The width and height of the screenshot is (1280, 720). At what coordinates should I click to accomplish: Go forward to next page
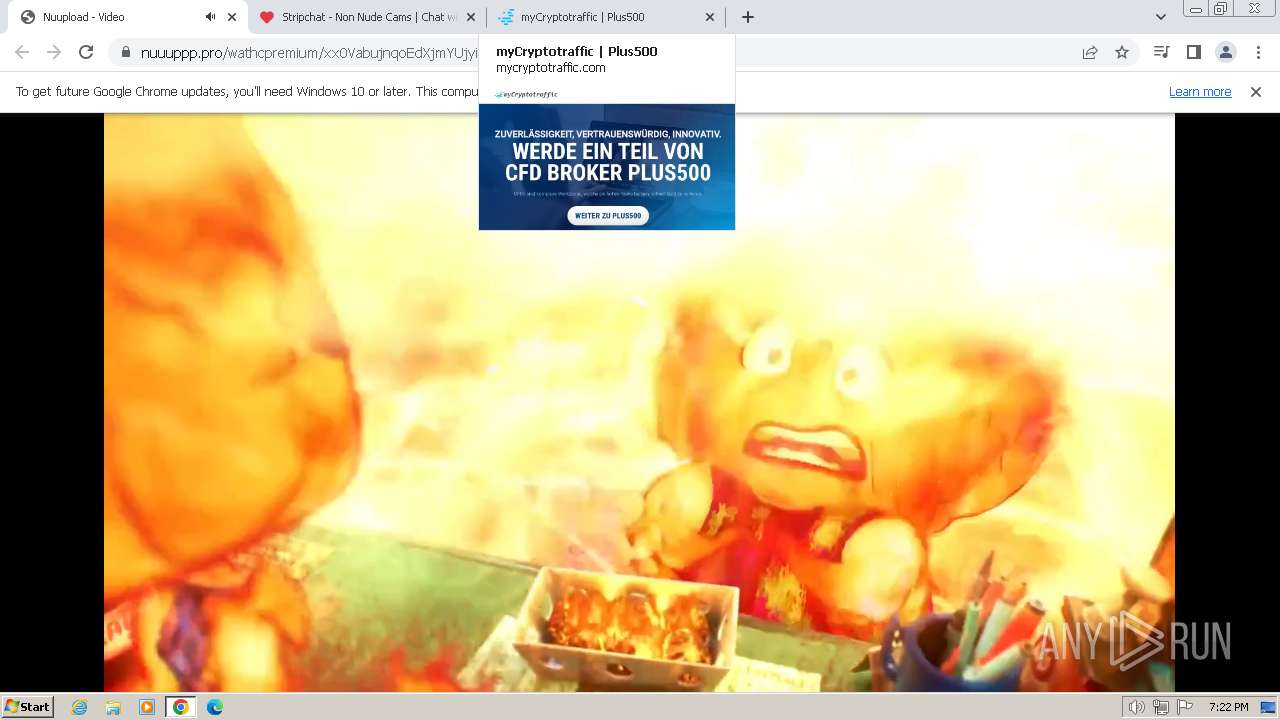[54, 52]
